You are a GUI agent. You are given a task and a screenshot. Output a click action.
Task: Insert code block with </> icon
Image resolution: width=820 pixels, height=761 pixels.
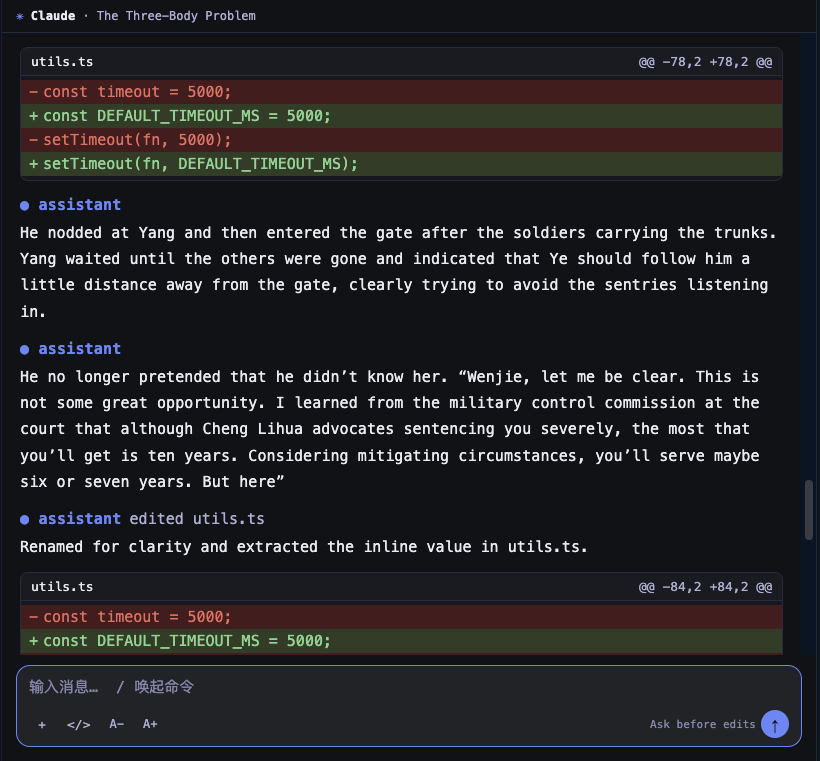(78, 724)
